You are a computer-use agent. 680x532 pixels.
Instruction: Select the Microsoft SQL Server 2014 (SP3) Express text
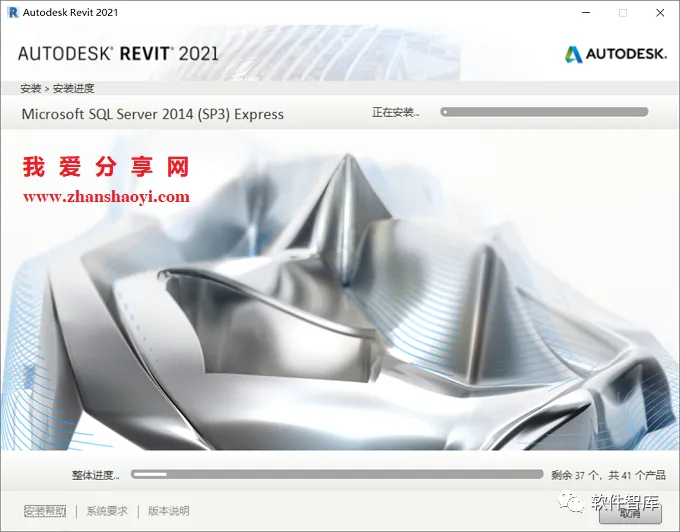(153, 114)
